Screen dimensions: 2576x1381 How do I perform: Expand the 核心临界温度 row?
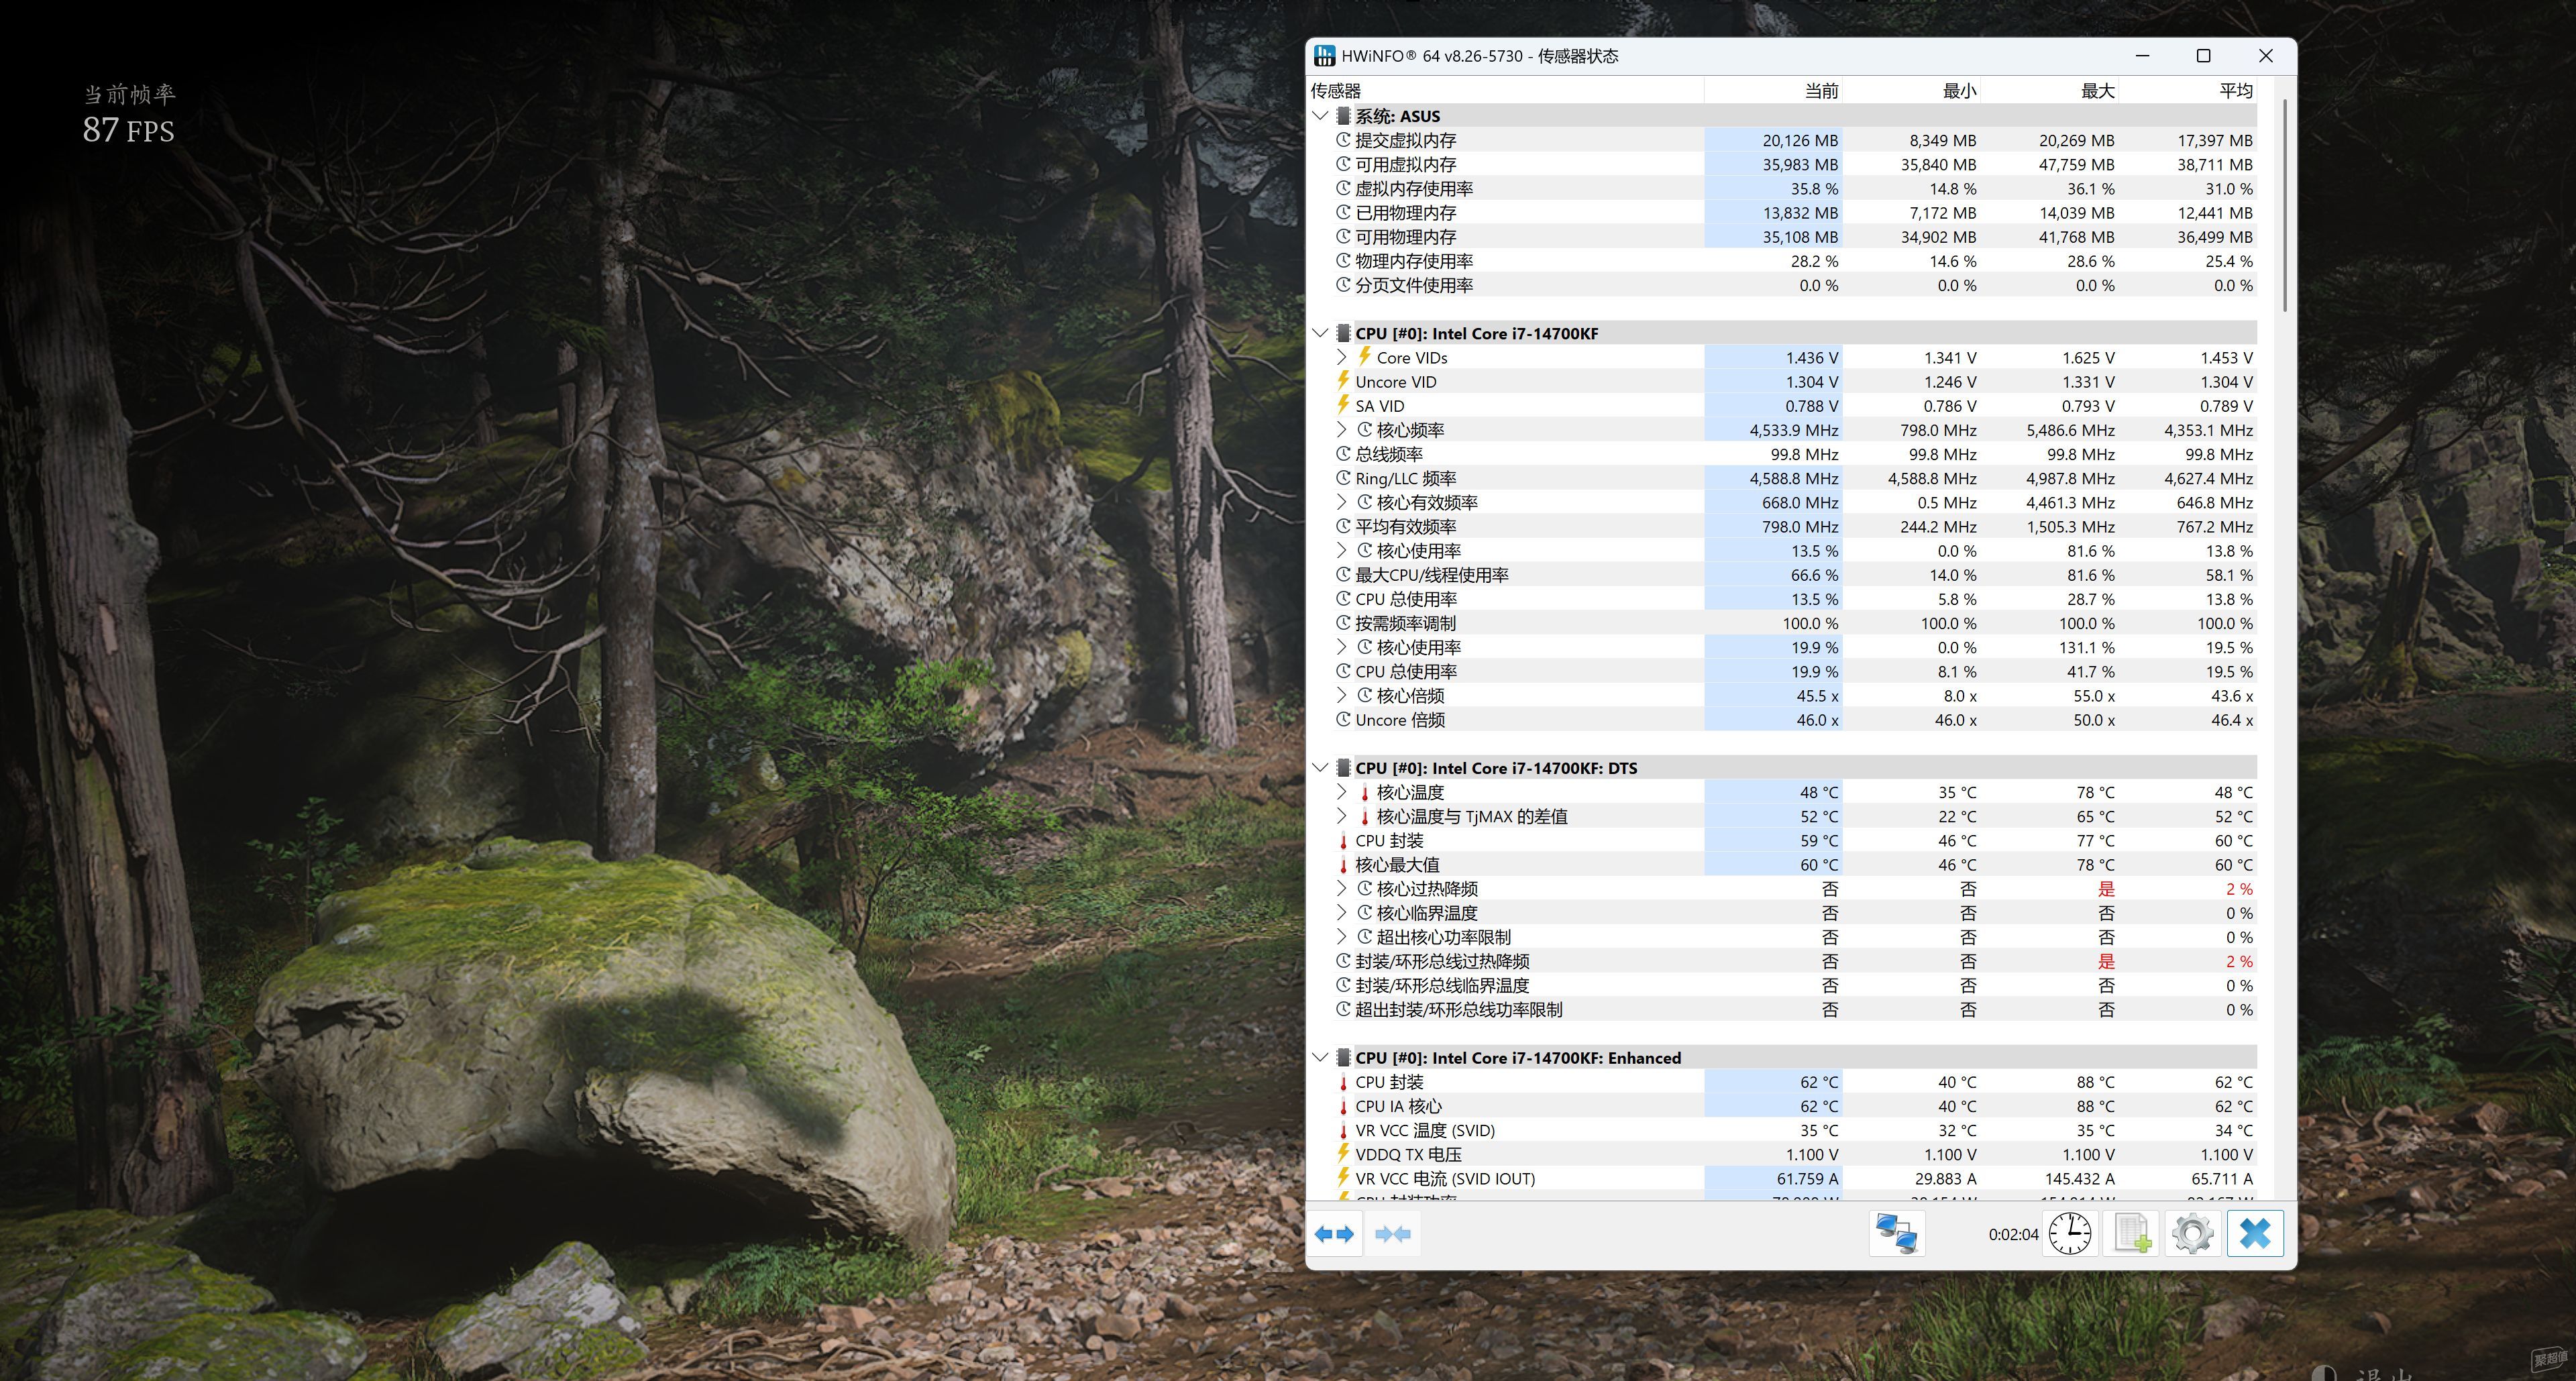click(x=1342, y=913)
